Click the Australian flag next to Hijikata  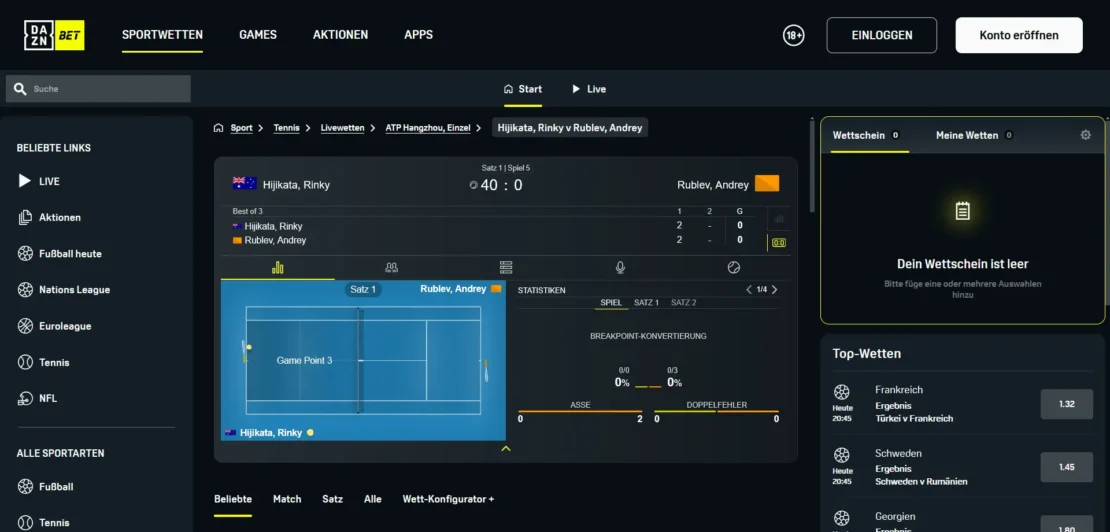pyautogui.click(x=245, y=184)
